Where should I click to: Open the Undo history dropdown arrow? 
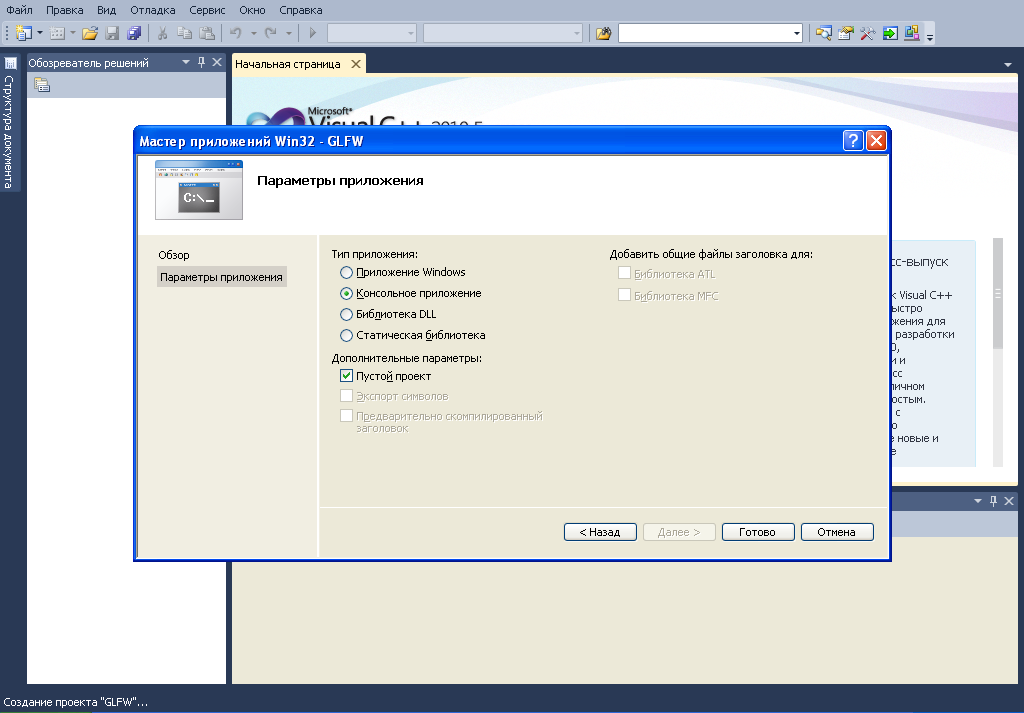(x=253, y=33)
